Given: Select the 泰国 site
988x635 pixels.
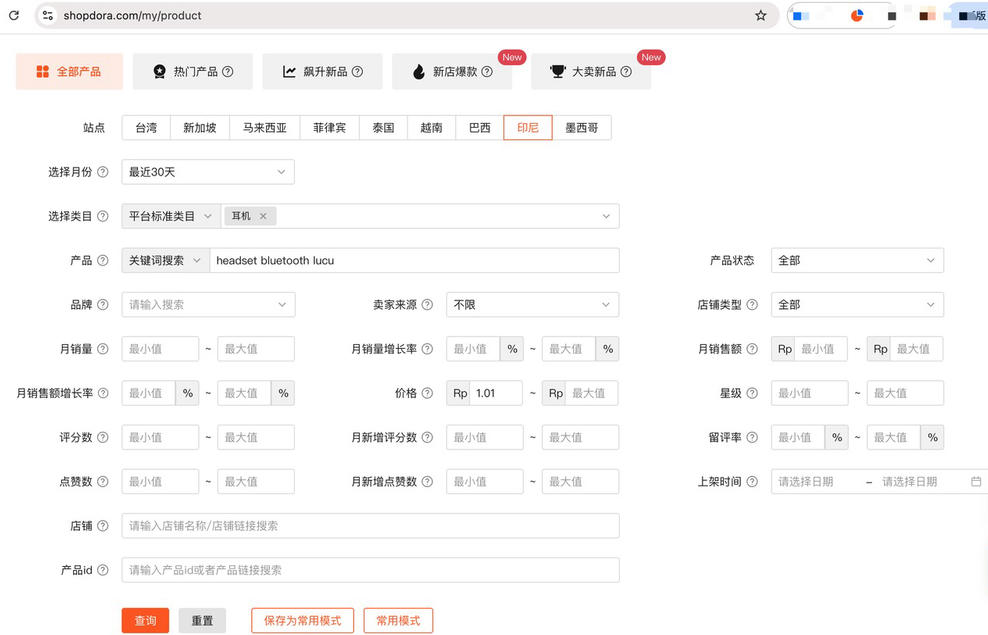Looking at the screenshot, I should tap(383, 128).
